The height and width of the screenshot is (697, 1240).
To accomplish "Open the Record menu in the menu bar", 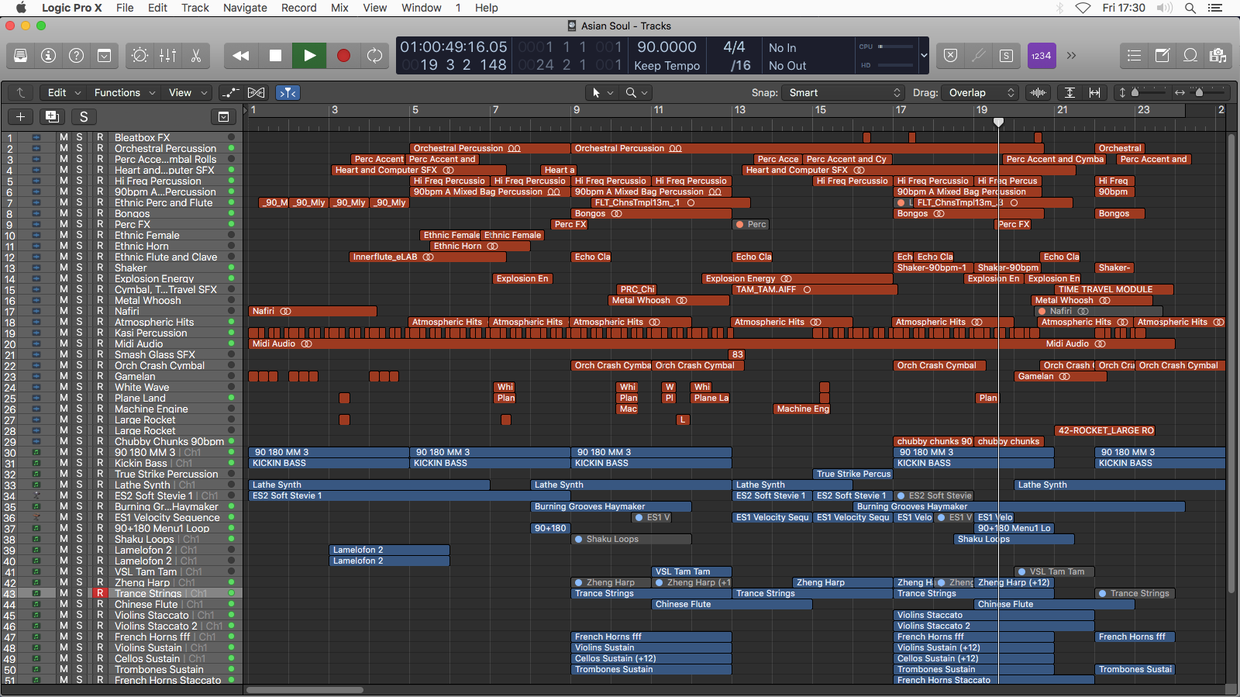I will click(298, 8).
